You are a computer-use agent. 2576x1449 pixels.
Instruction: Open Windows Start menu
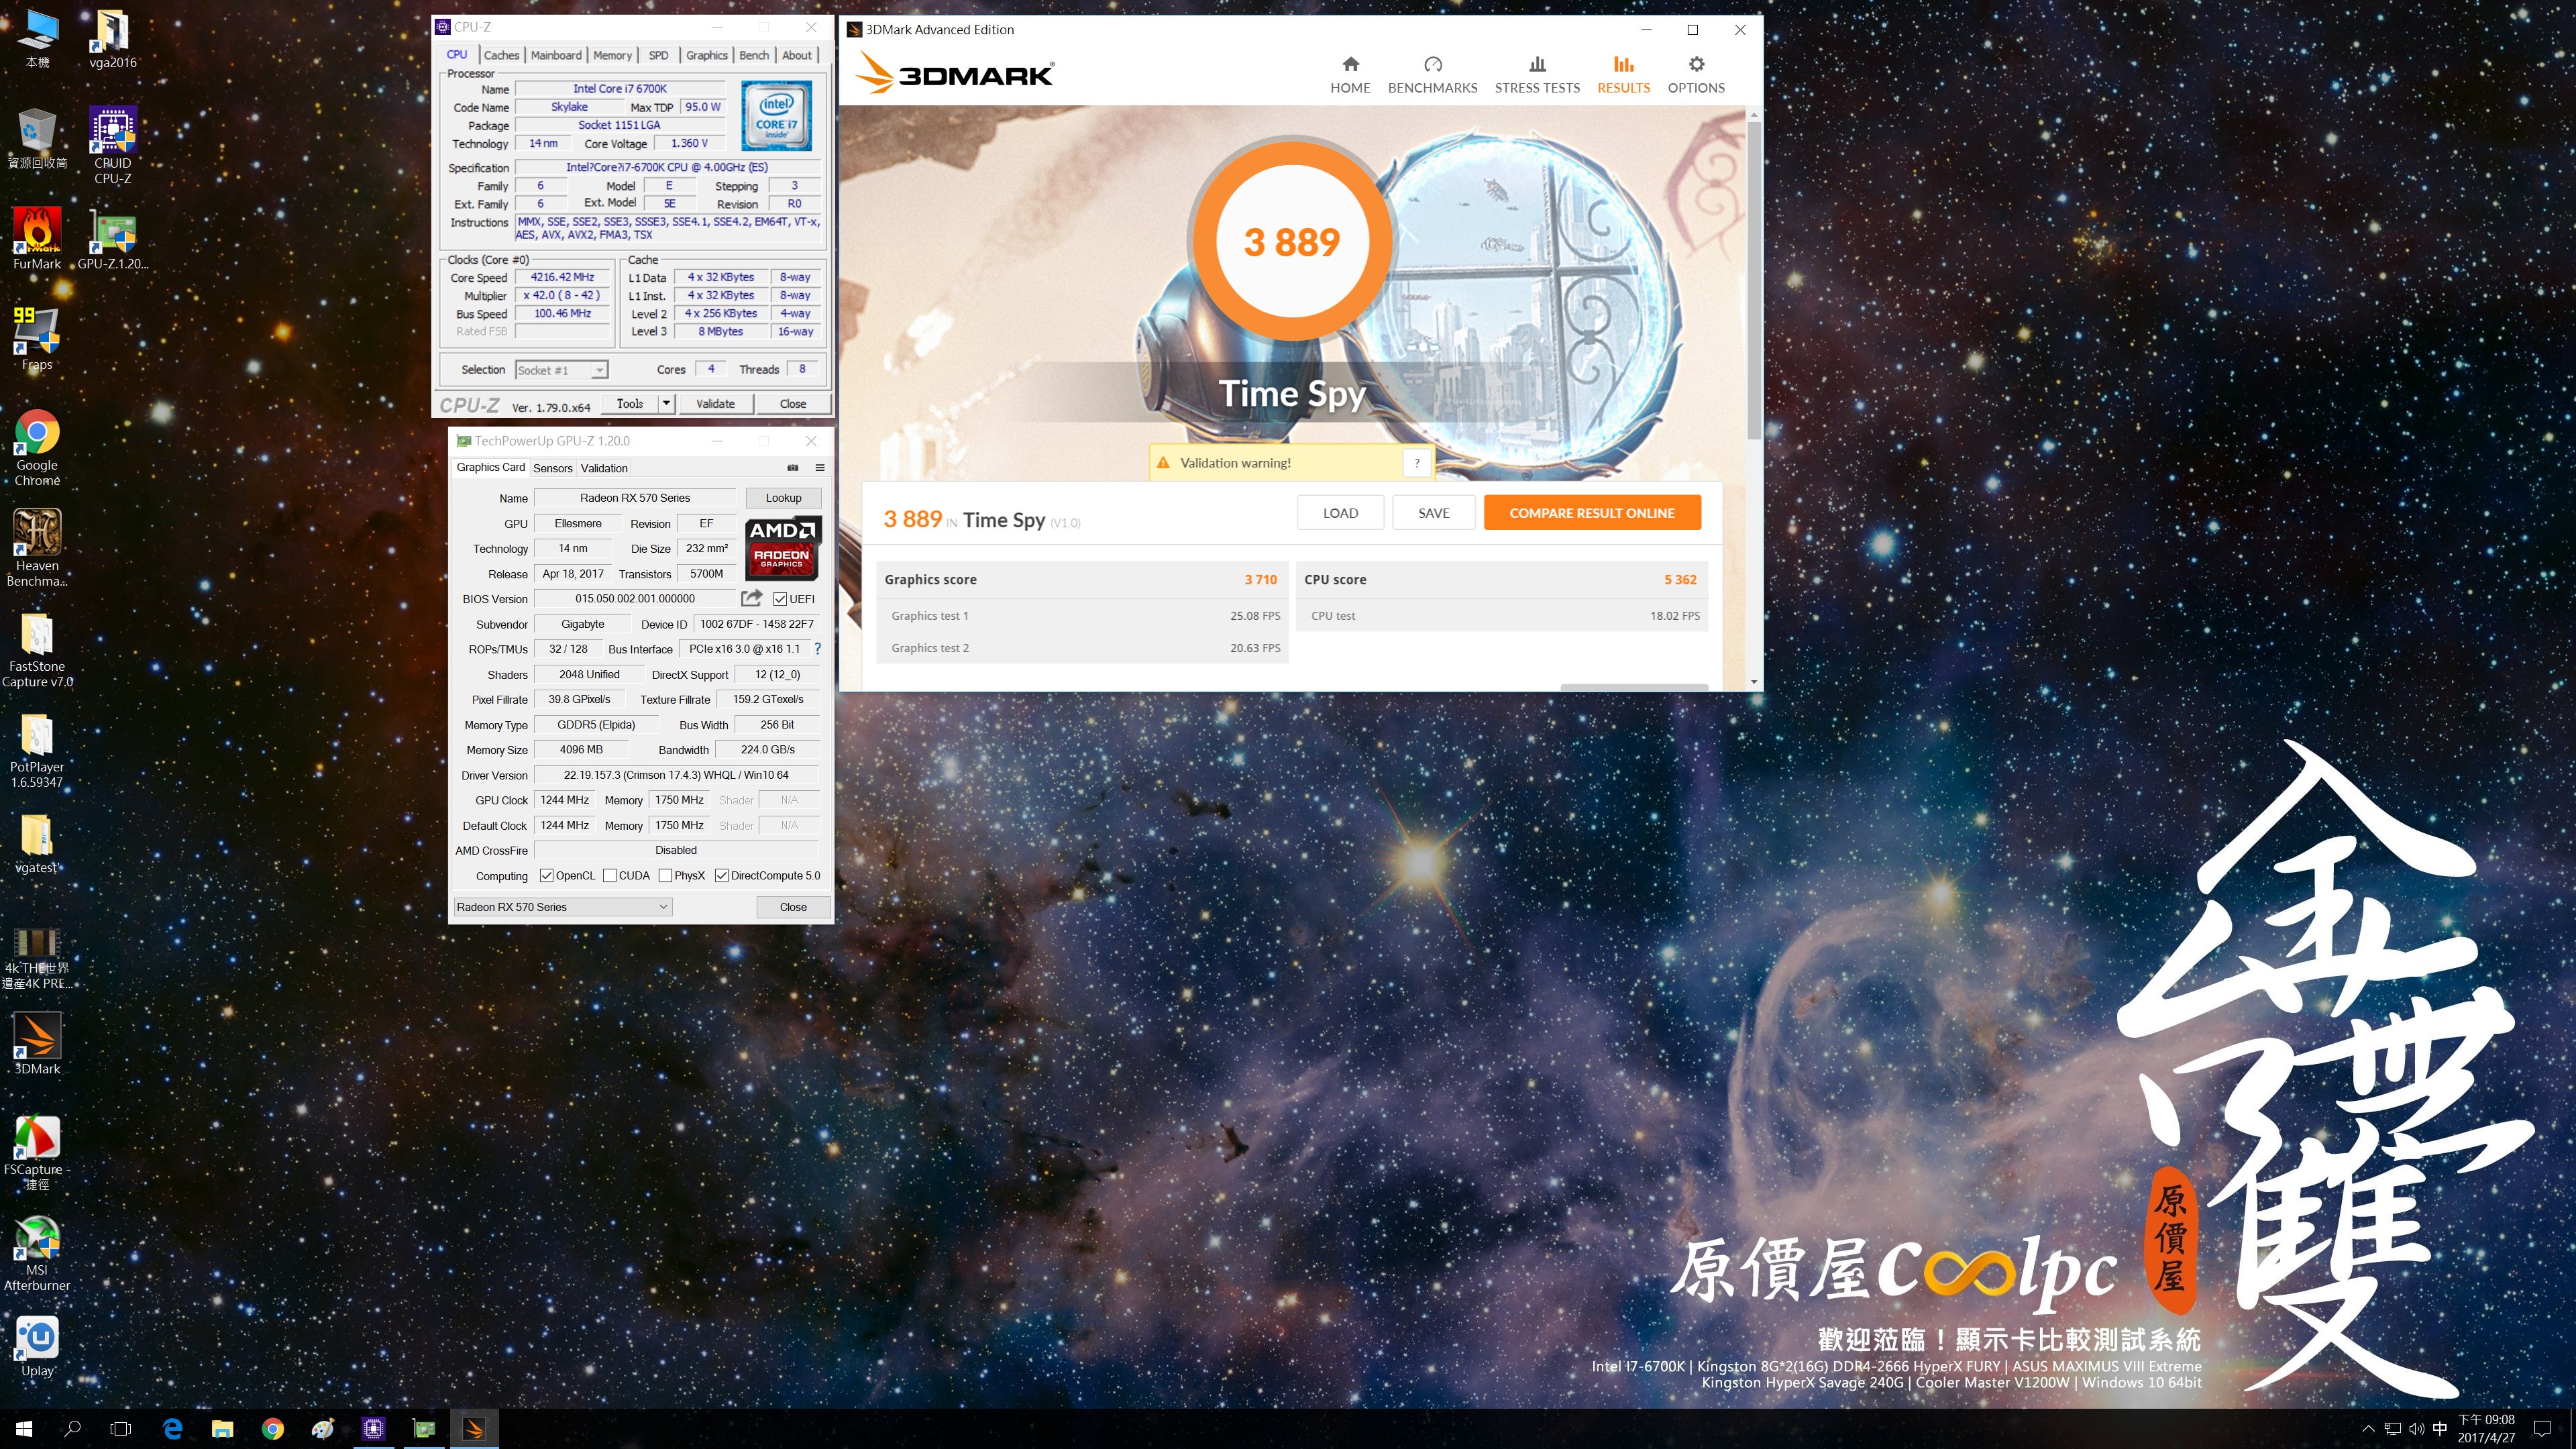pyautogui.click(x=24, y=1429)
